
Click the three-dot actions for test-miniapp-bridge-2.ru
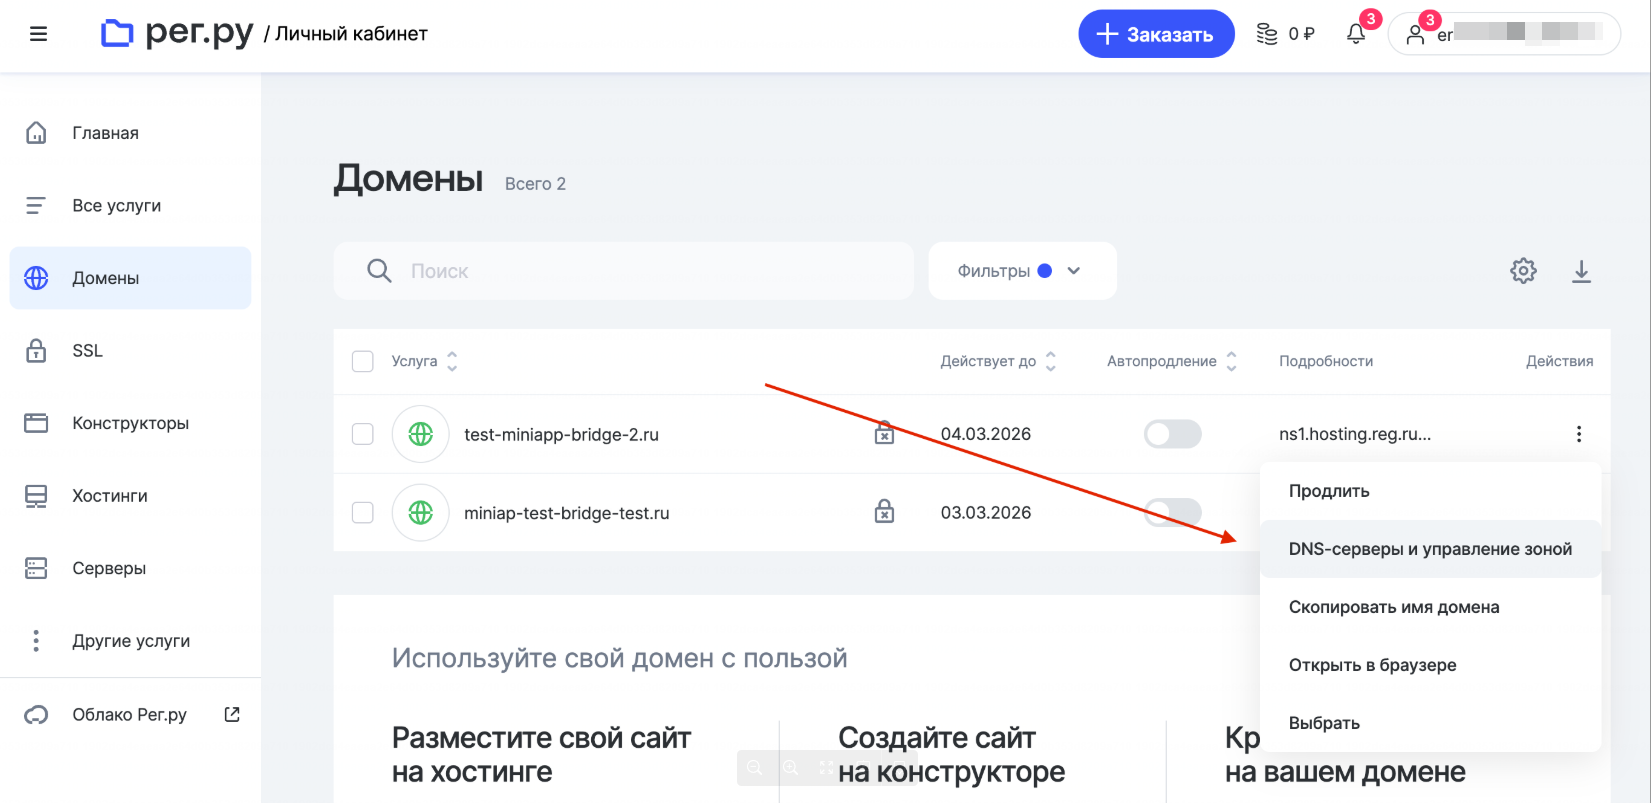click(x=1579, y=434)
